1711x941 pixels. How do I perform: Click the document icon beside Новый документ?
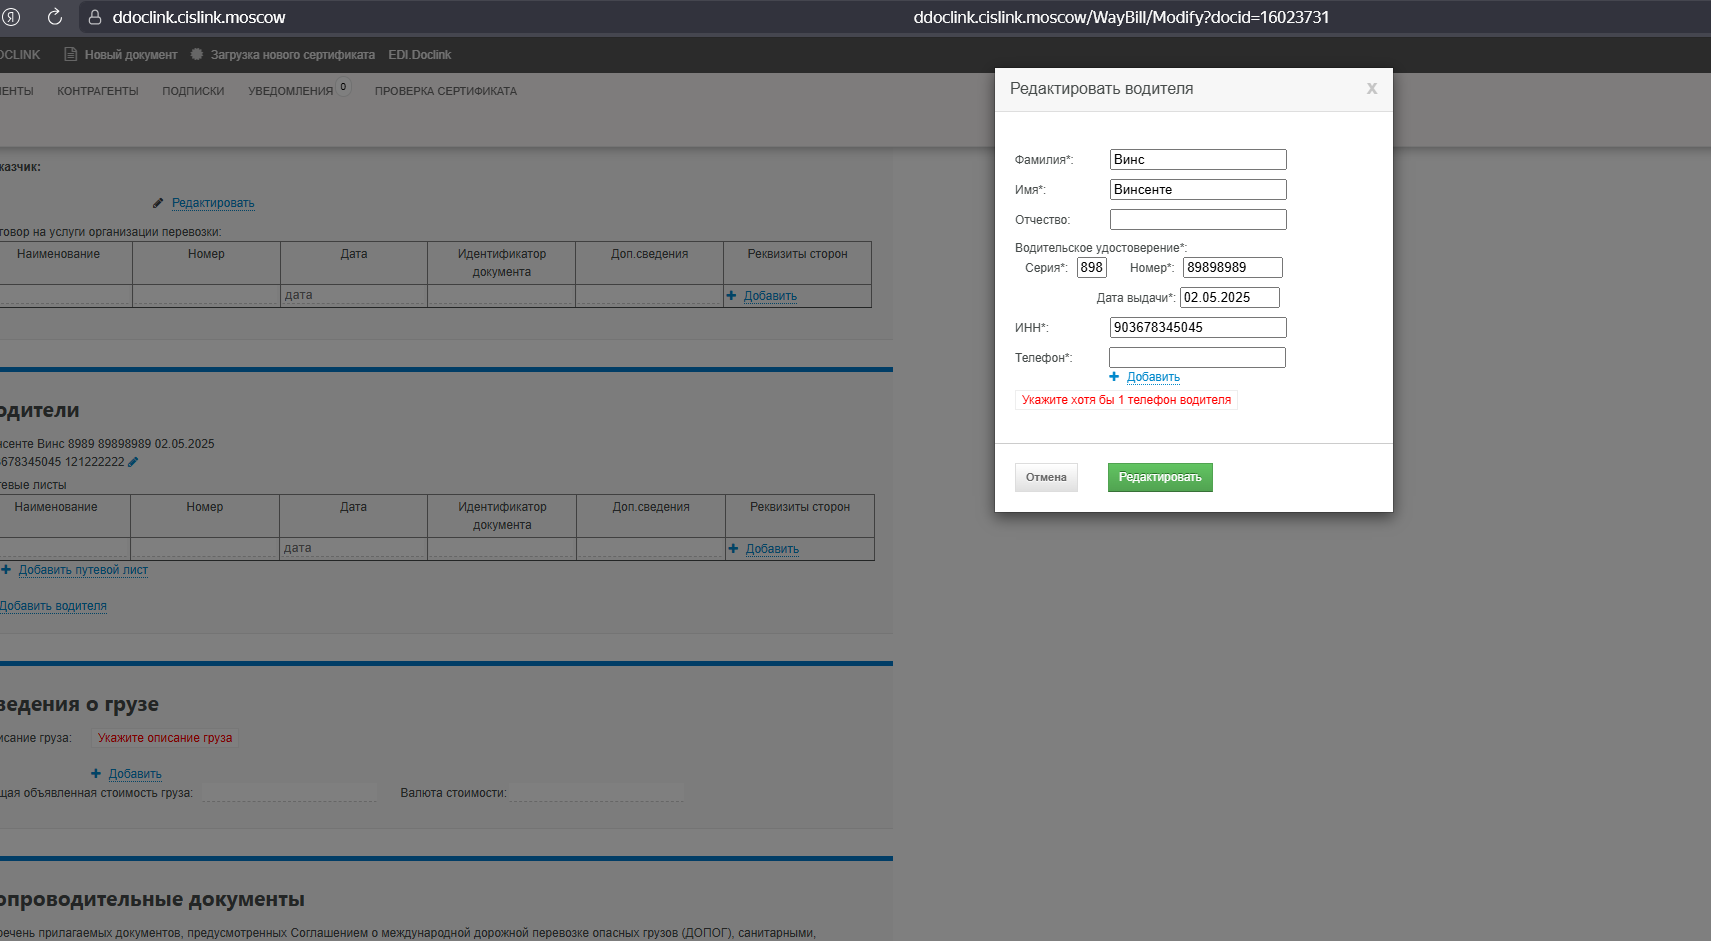coord(70,54)
